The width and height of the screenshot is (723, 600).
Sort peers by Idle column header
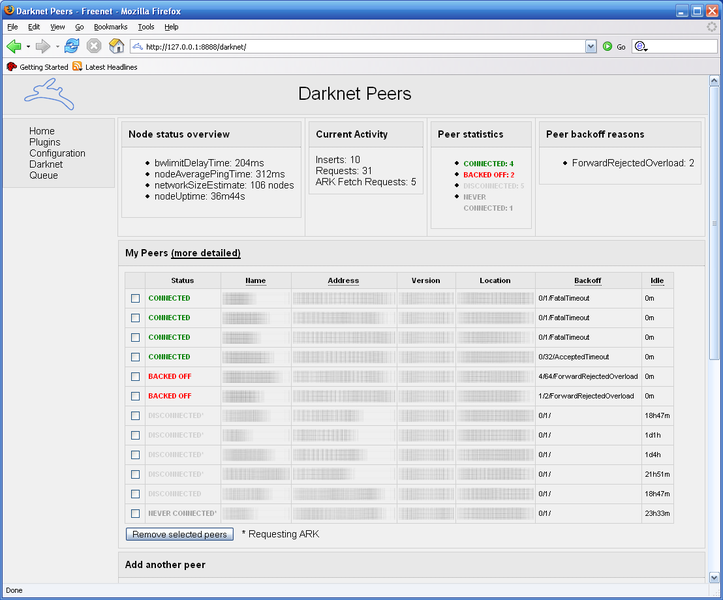pos(657,280)
